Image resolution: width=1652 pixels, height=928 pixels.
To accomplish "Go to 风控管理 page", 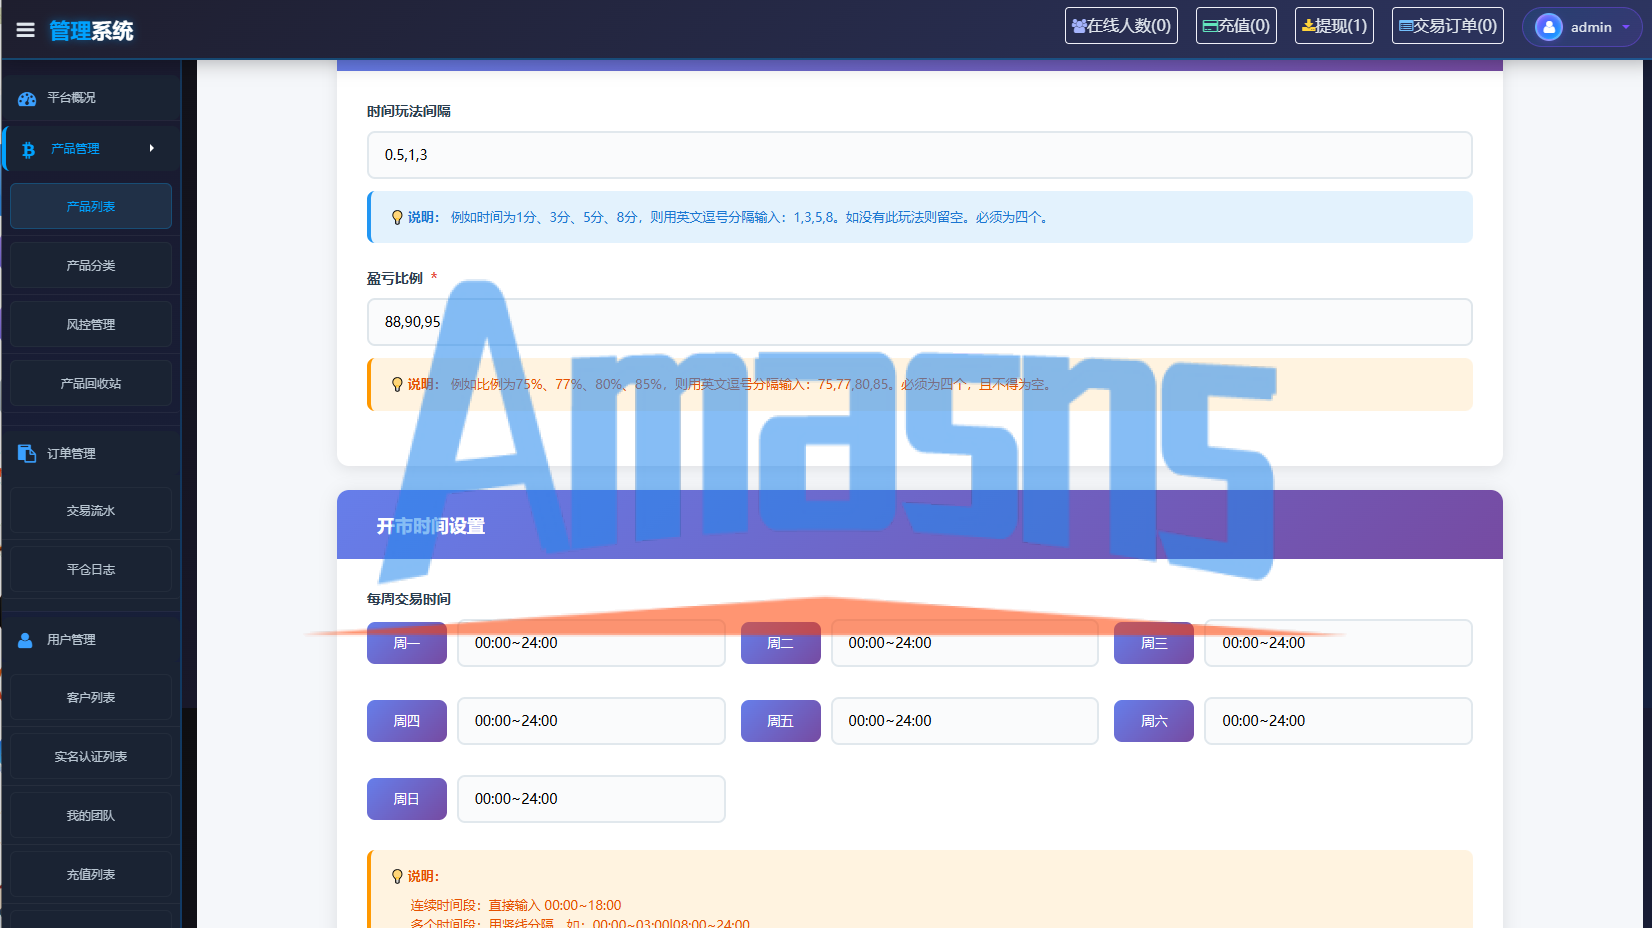I will pyautogui.click(x=91, y=324).
